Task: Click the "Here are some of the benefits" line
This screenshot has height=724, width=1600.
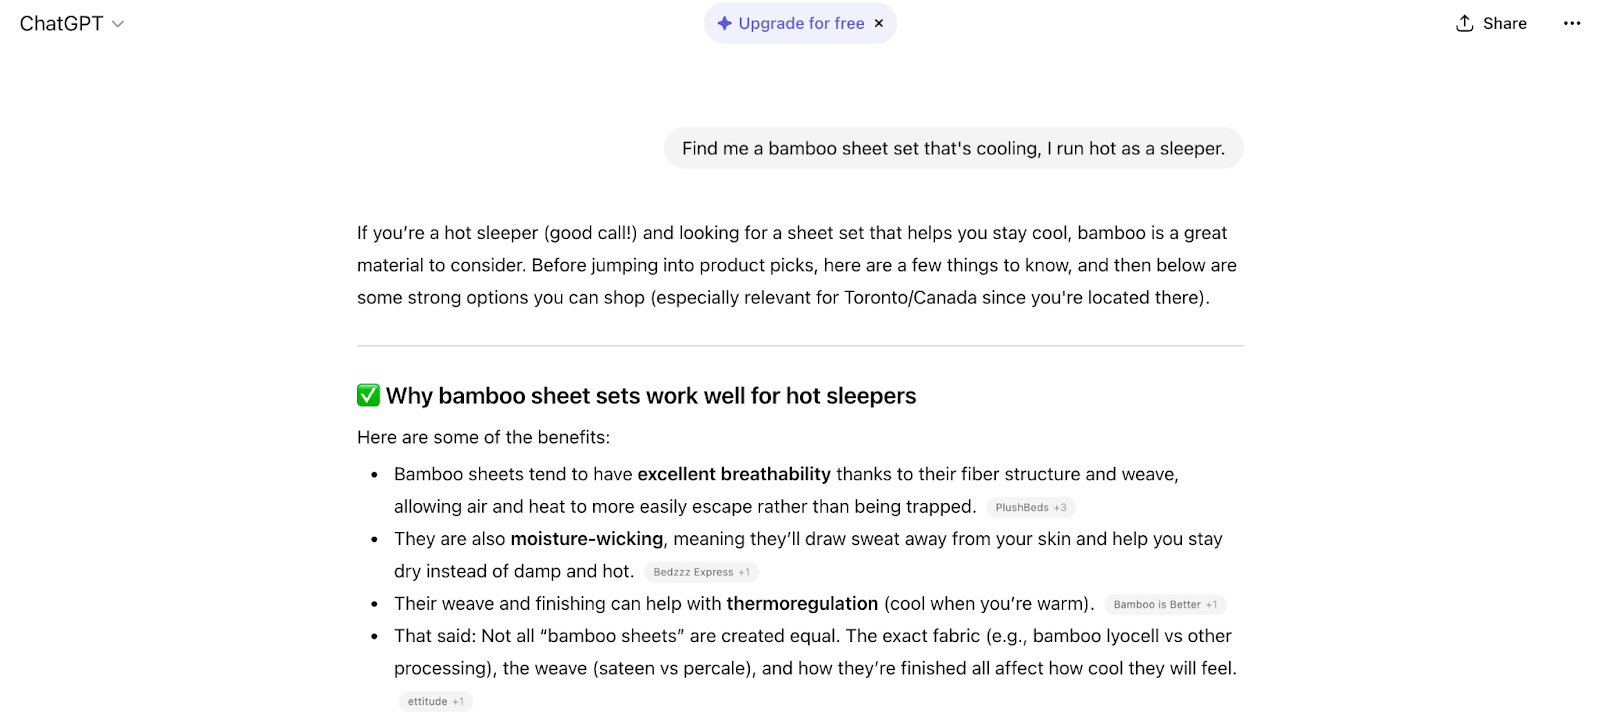Action: [x=483, y=437]
